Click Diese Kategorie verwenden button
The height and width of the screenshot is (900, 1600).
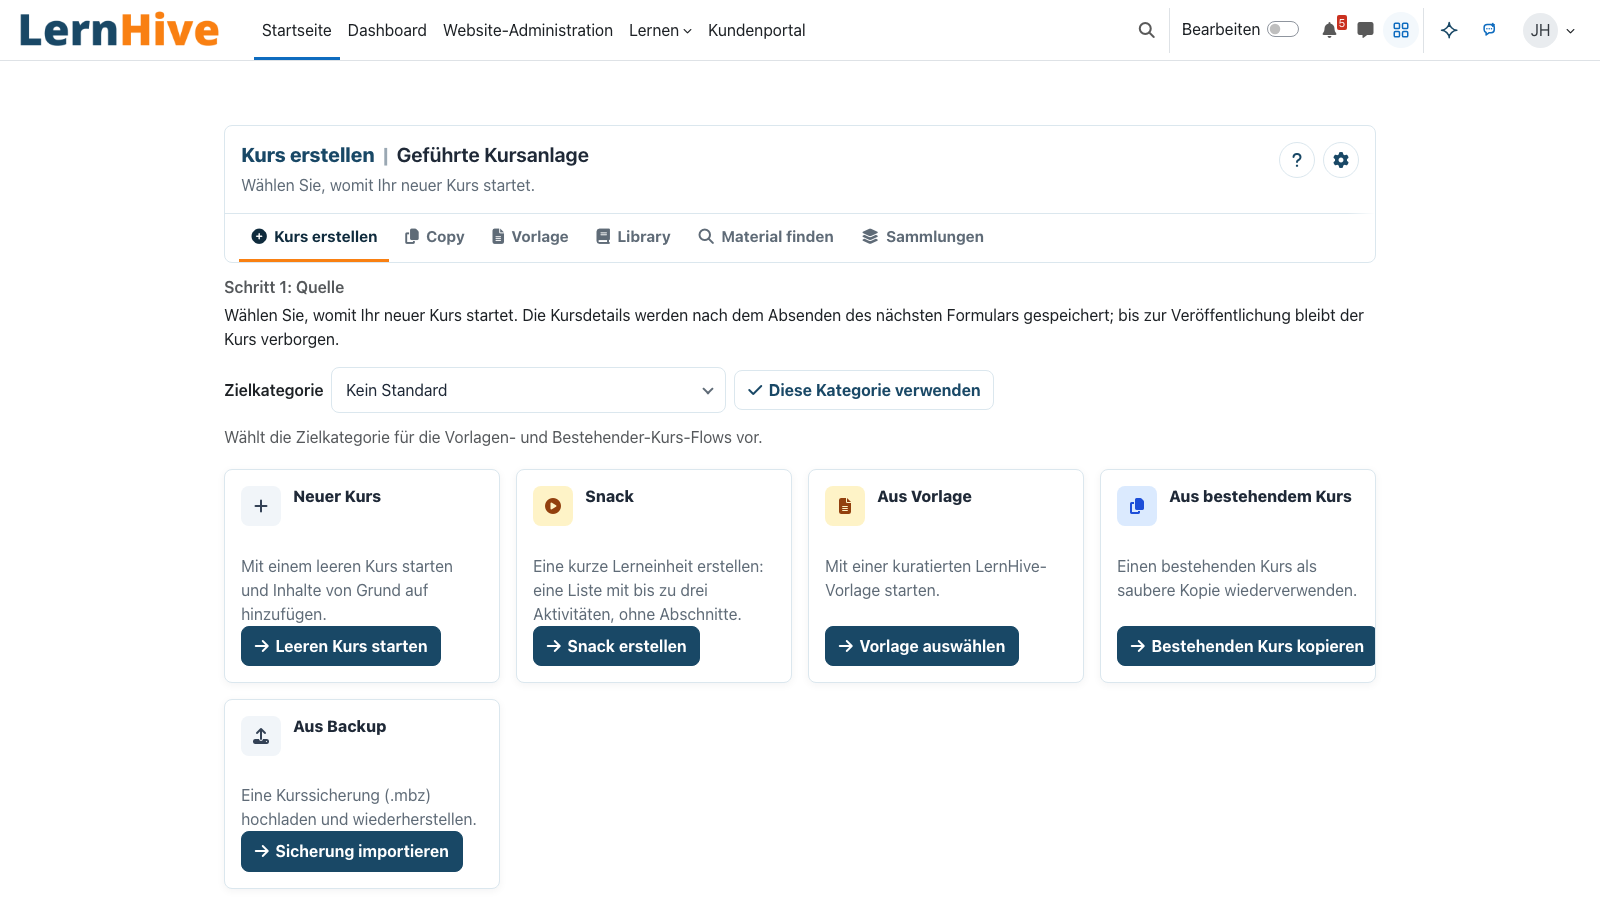pos(864,390)
